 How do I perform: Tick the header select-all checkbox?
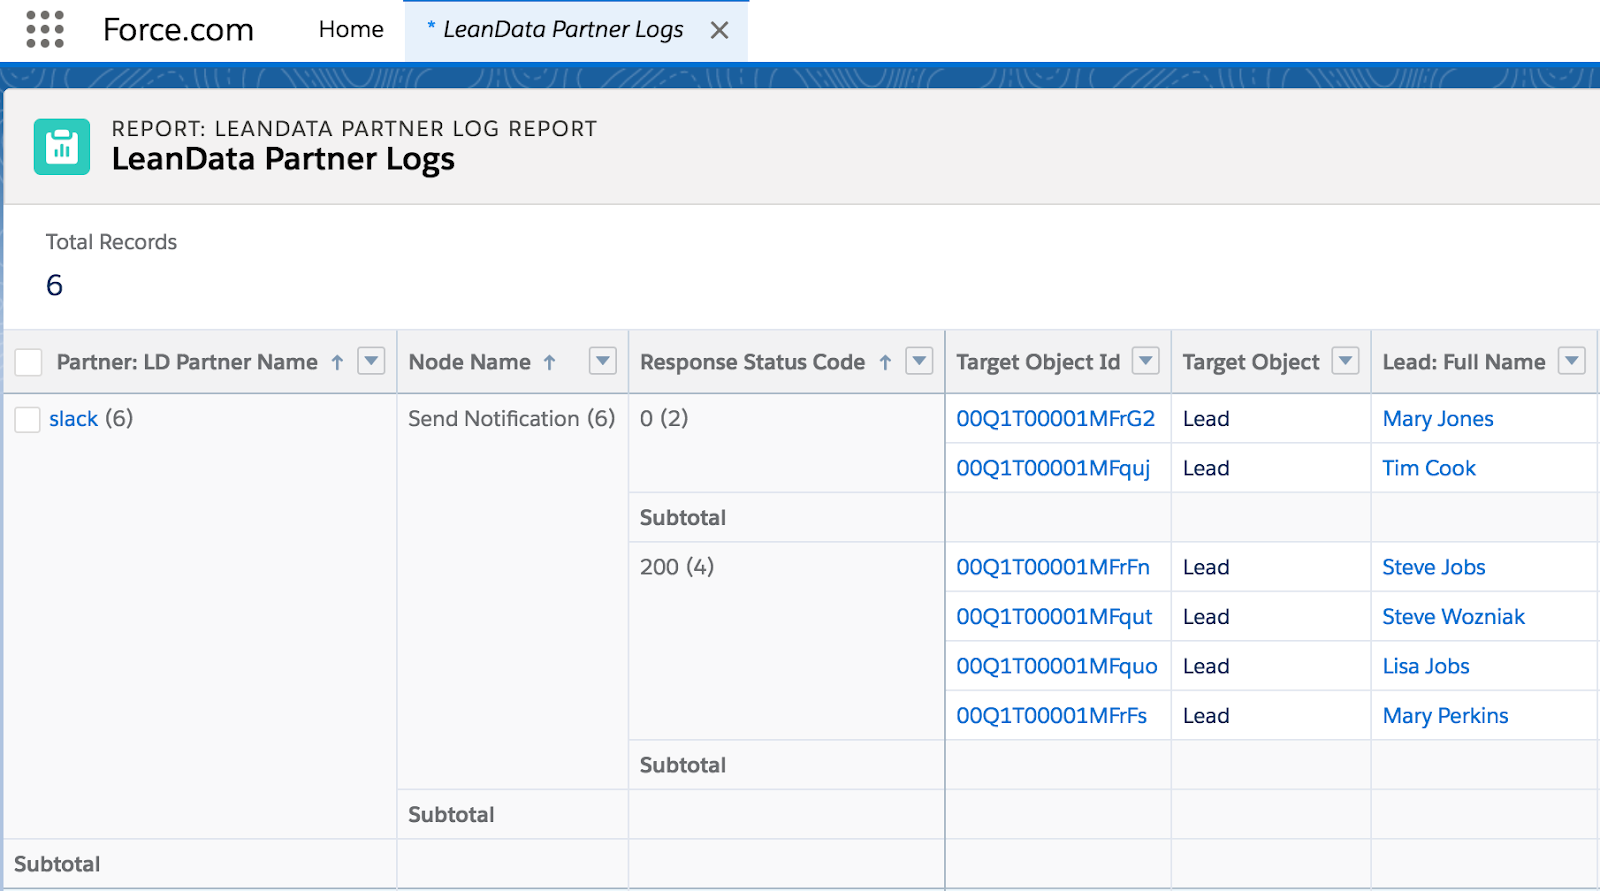[x=29, y=362]
